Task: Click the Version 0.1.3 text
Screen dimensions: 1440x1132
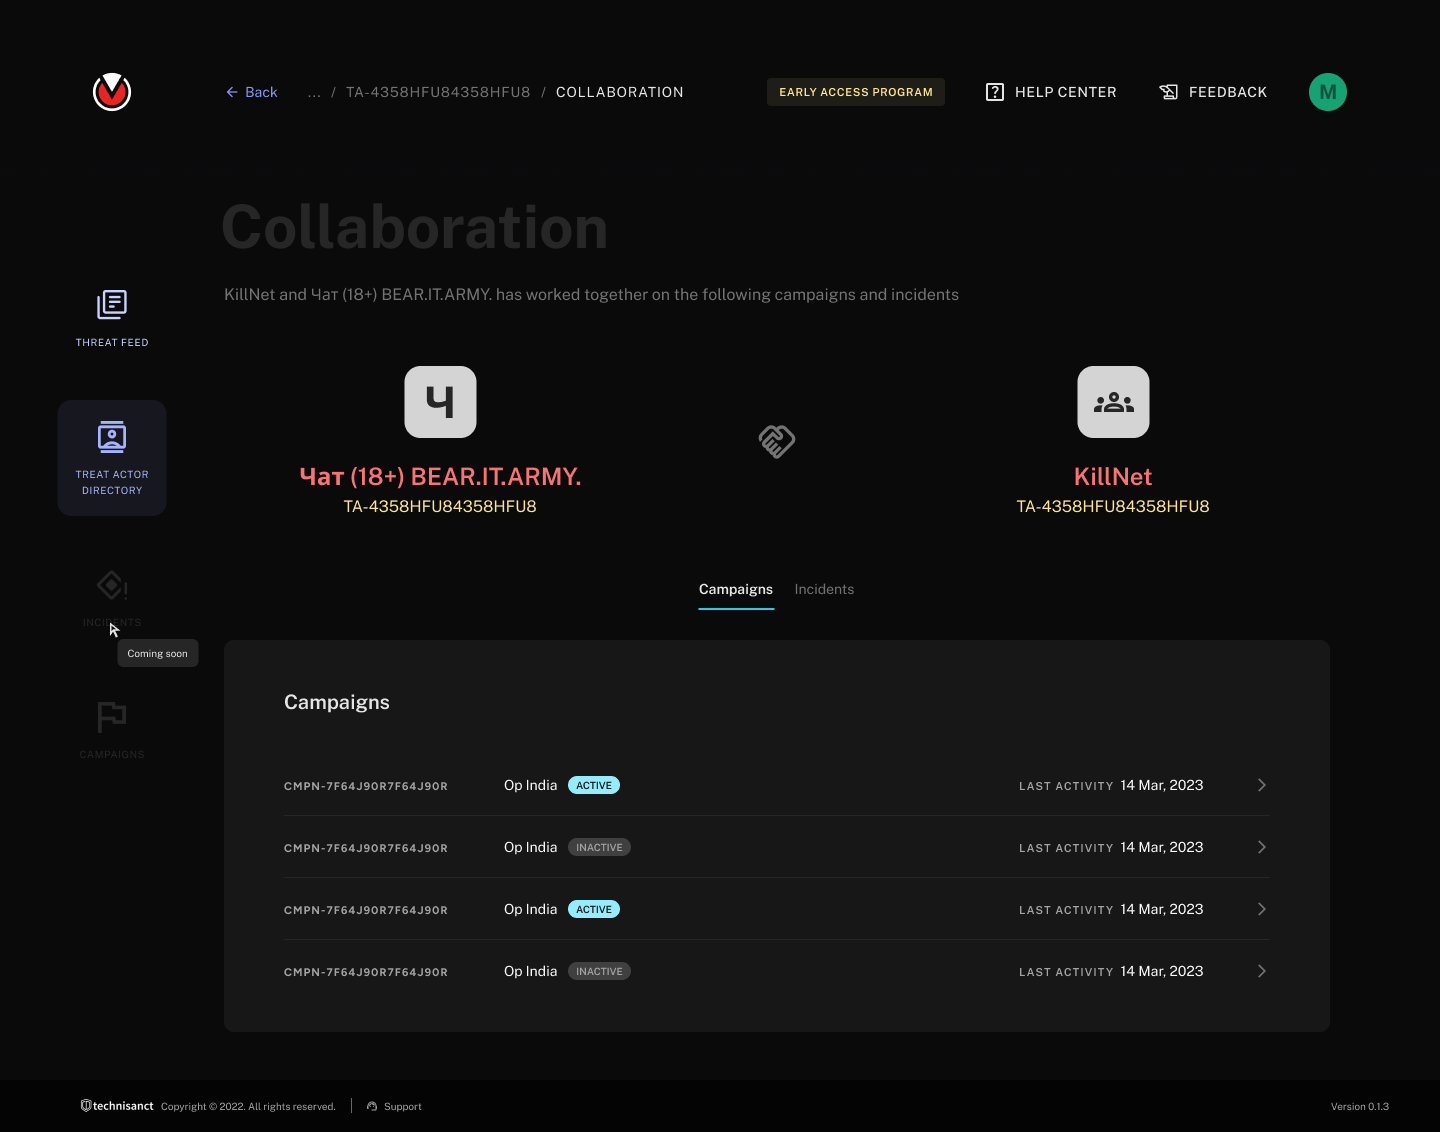Action: click(x=1360, y=1106)
